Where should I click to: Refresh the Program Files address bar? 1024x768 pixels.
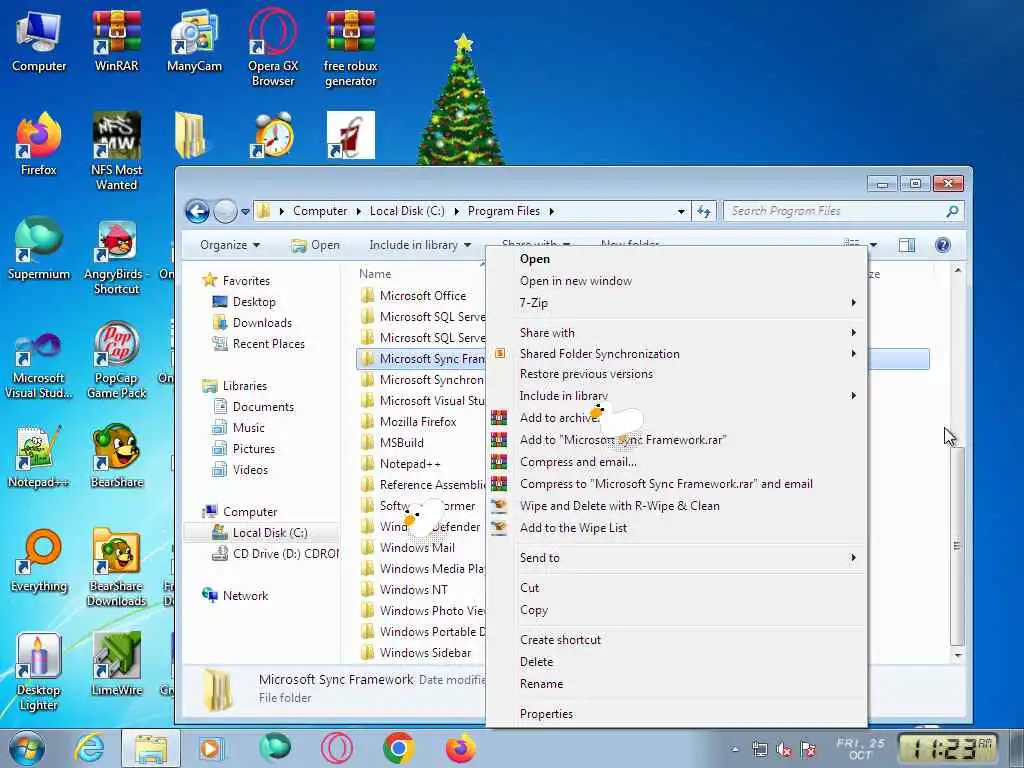pos(703,211)
